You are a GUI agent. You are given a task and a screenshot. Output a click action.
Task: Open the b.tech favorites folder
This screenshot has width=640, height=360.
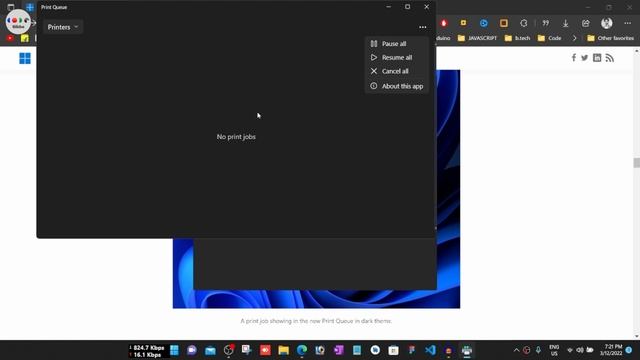pyautogui.click(x=517, y=38)
